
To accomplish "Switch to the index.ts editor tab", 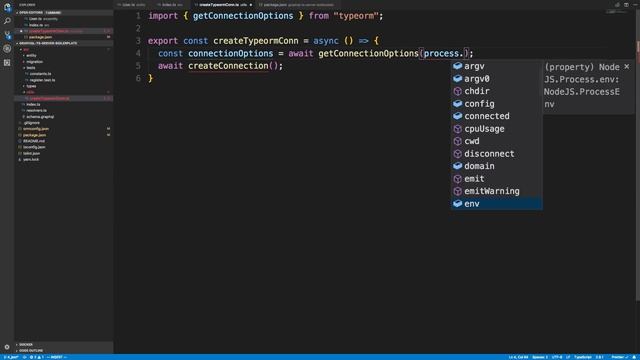I will (x=171, y=4).
